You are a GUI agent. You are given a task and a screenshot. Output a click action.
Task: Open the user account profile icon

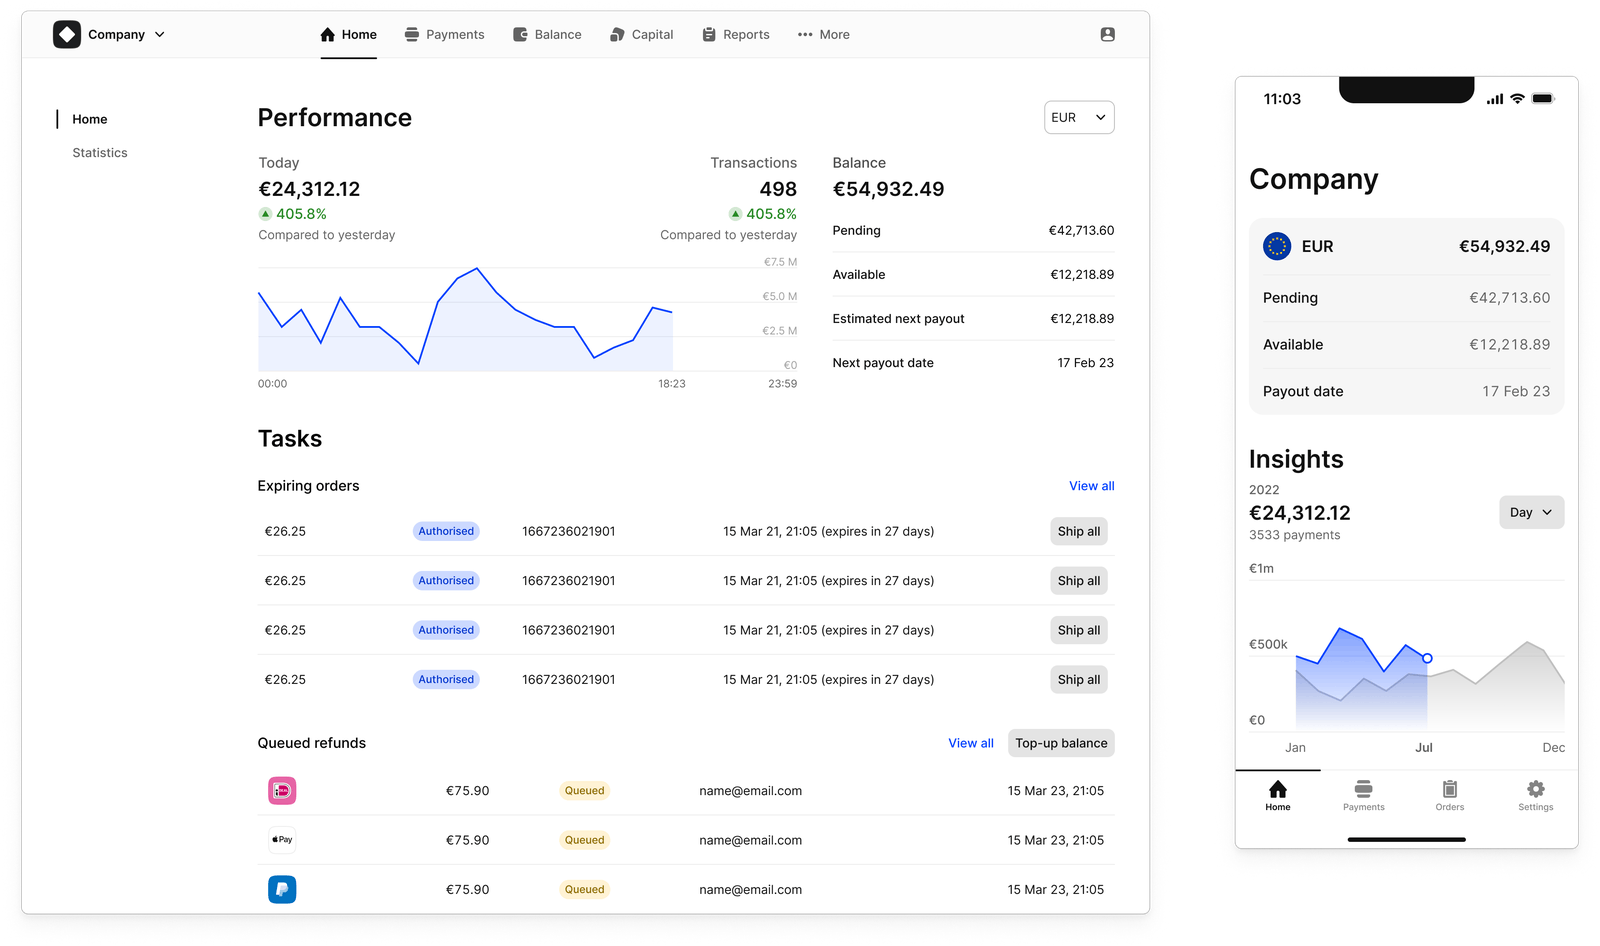pos(1107,34)
